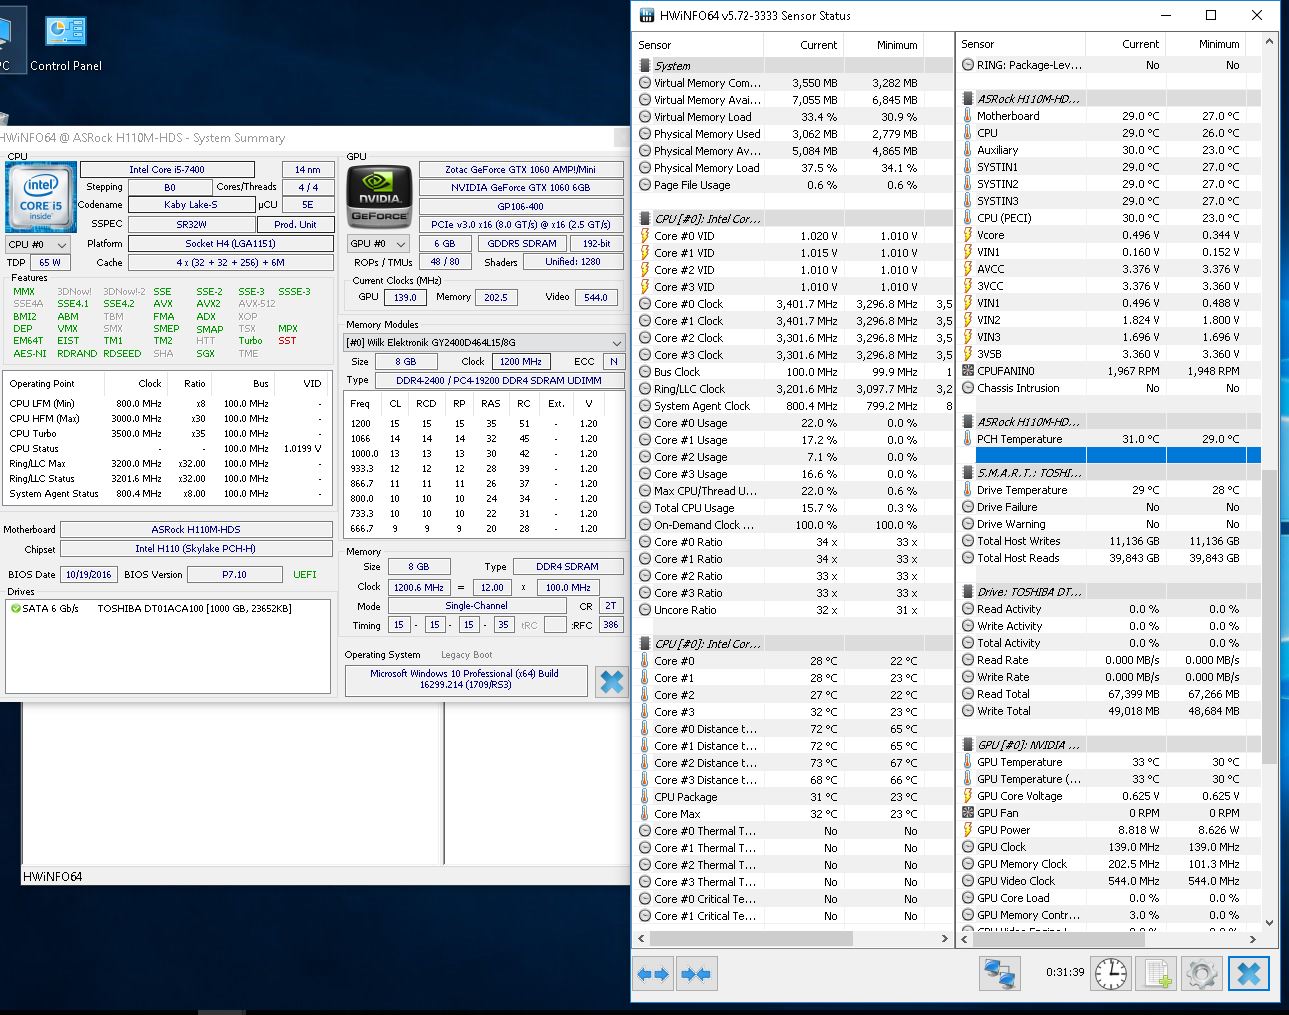
Task: Click the expand columns arrows button
Action: (653, 973)
